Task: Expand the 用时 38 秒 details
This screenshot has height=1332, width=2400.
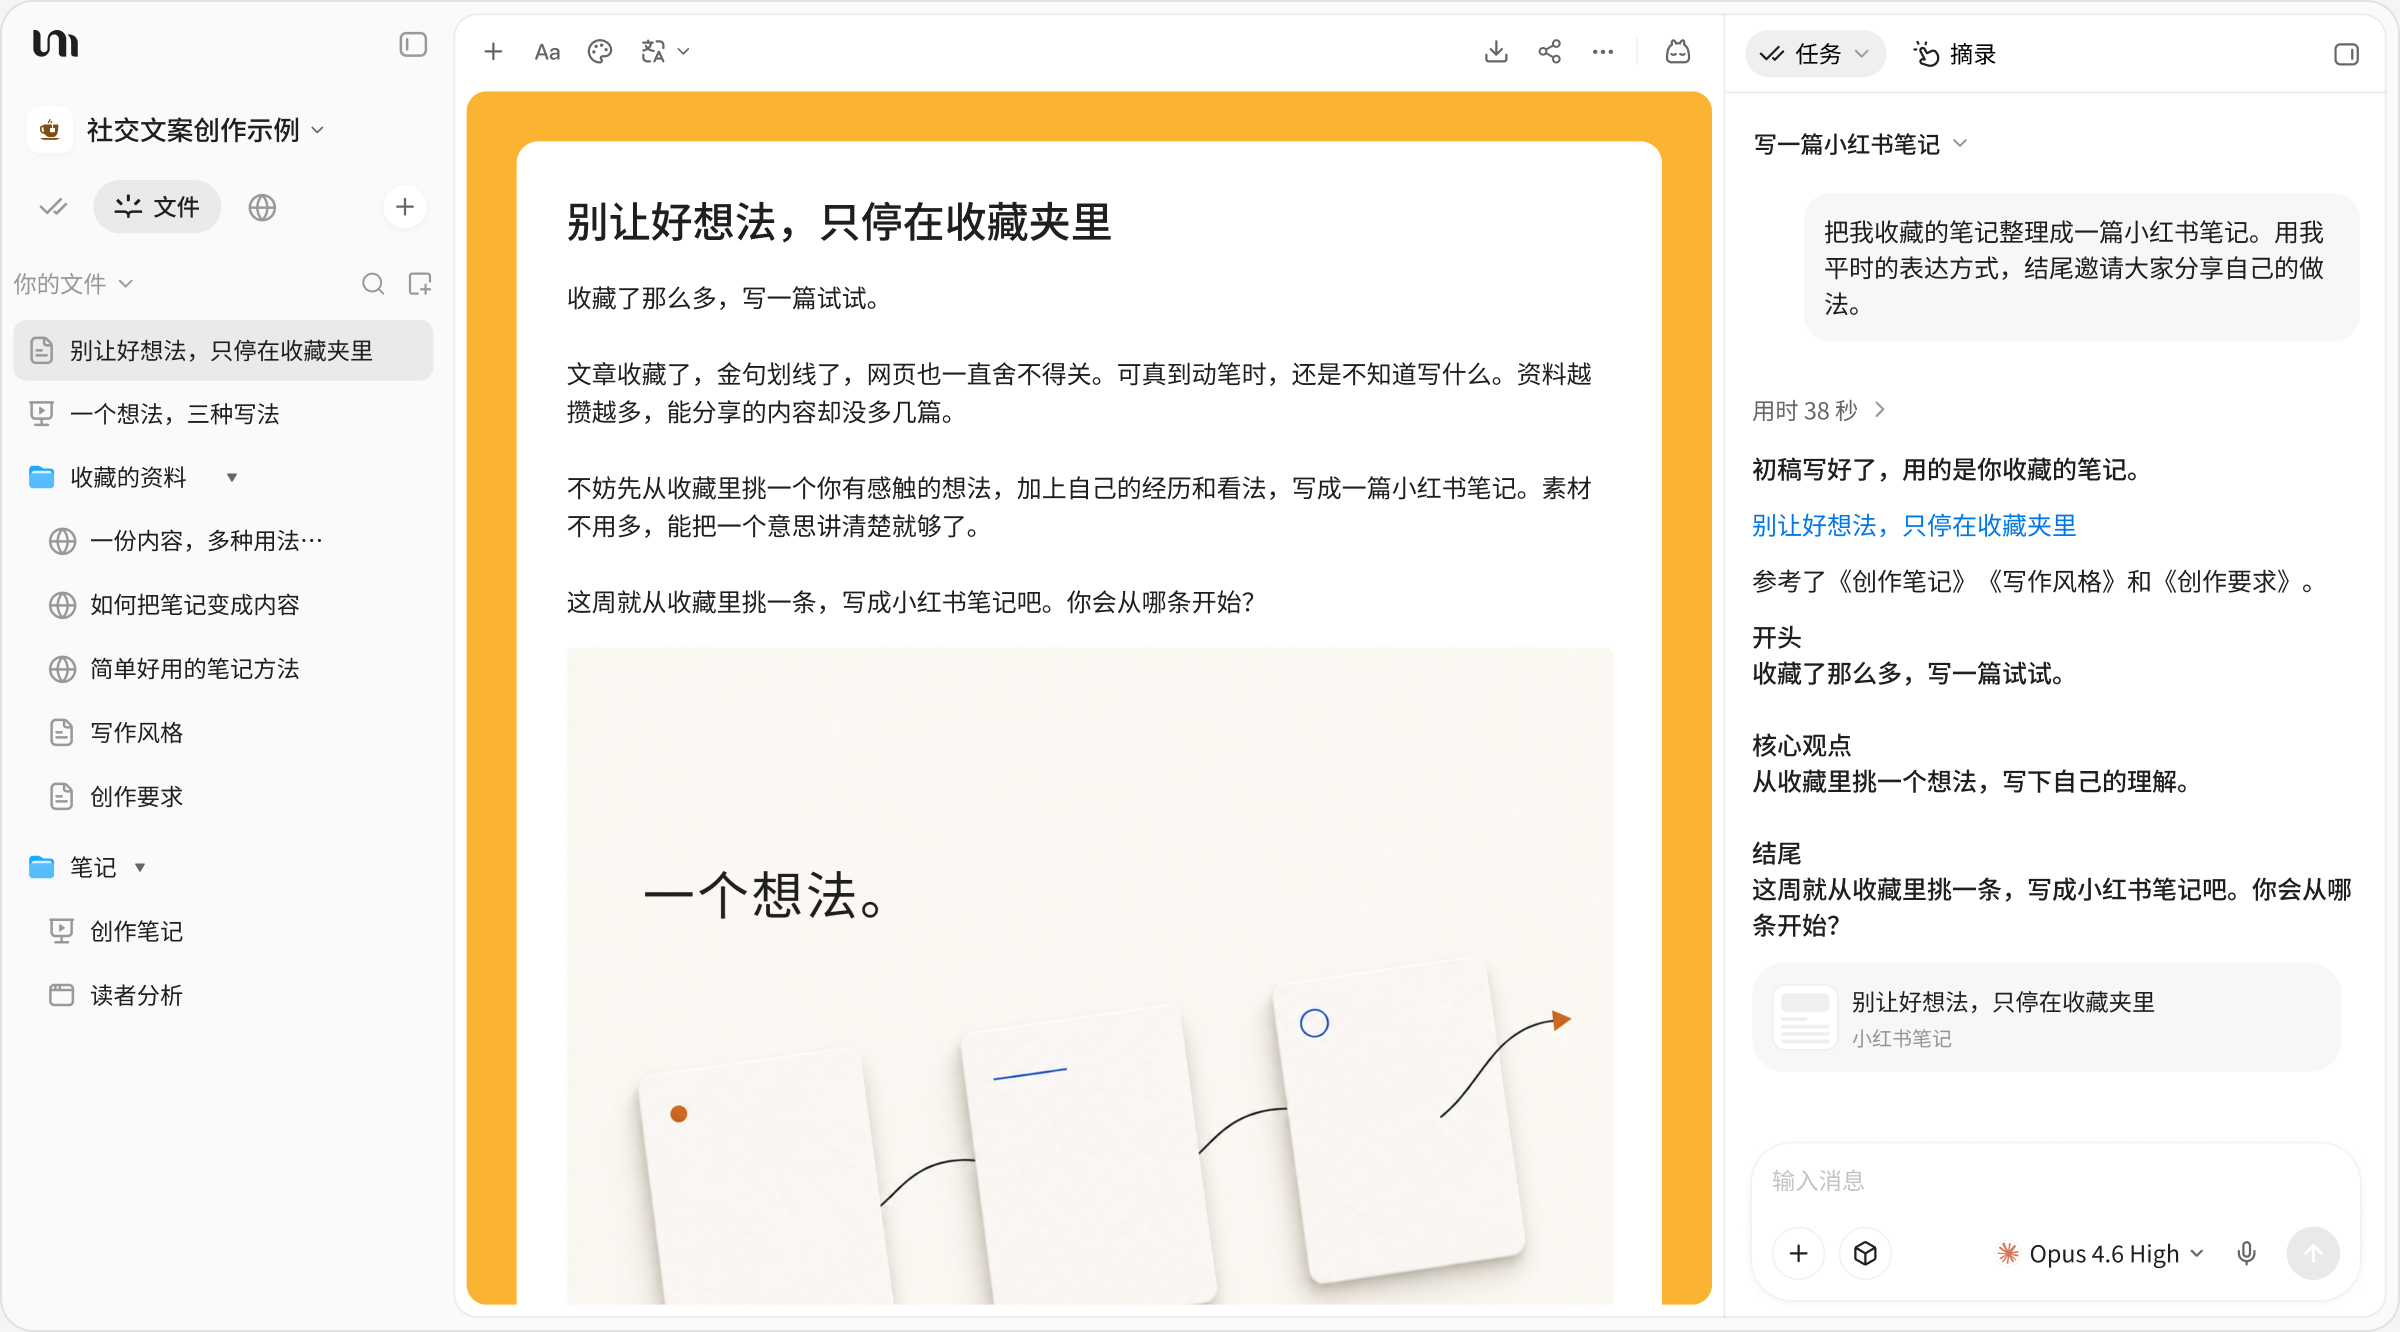Action: pos(1819,410)
